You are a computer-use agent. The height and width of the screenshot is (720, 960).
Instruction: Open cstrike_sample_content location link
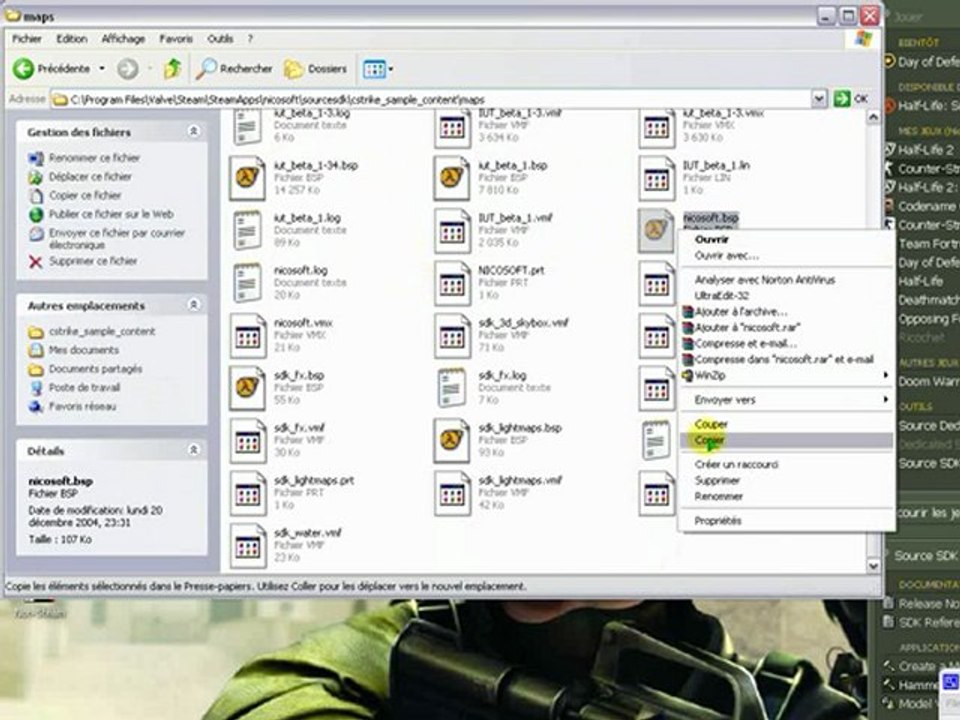coord(102,332)
